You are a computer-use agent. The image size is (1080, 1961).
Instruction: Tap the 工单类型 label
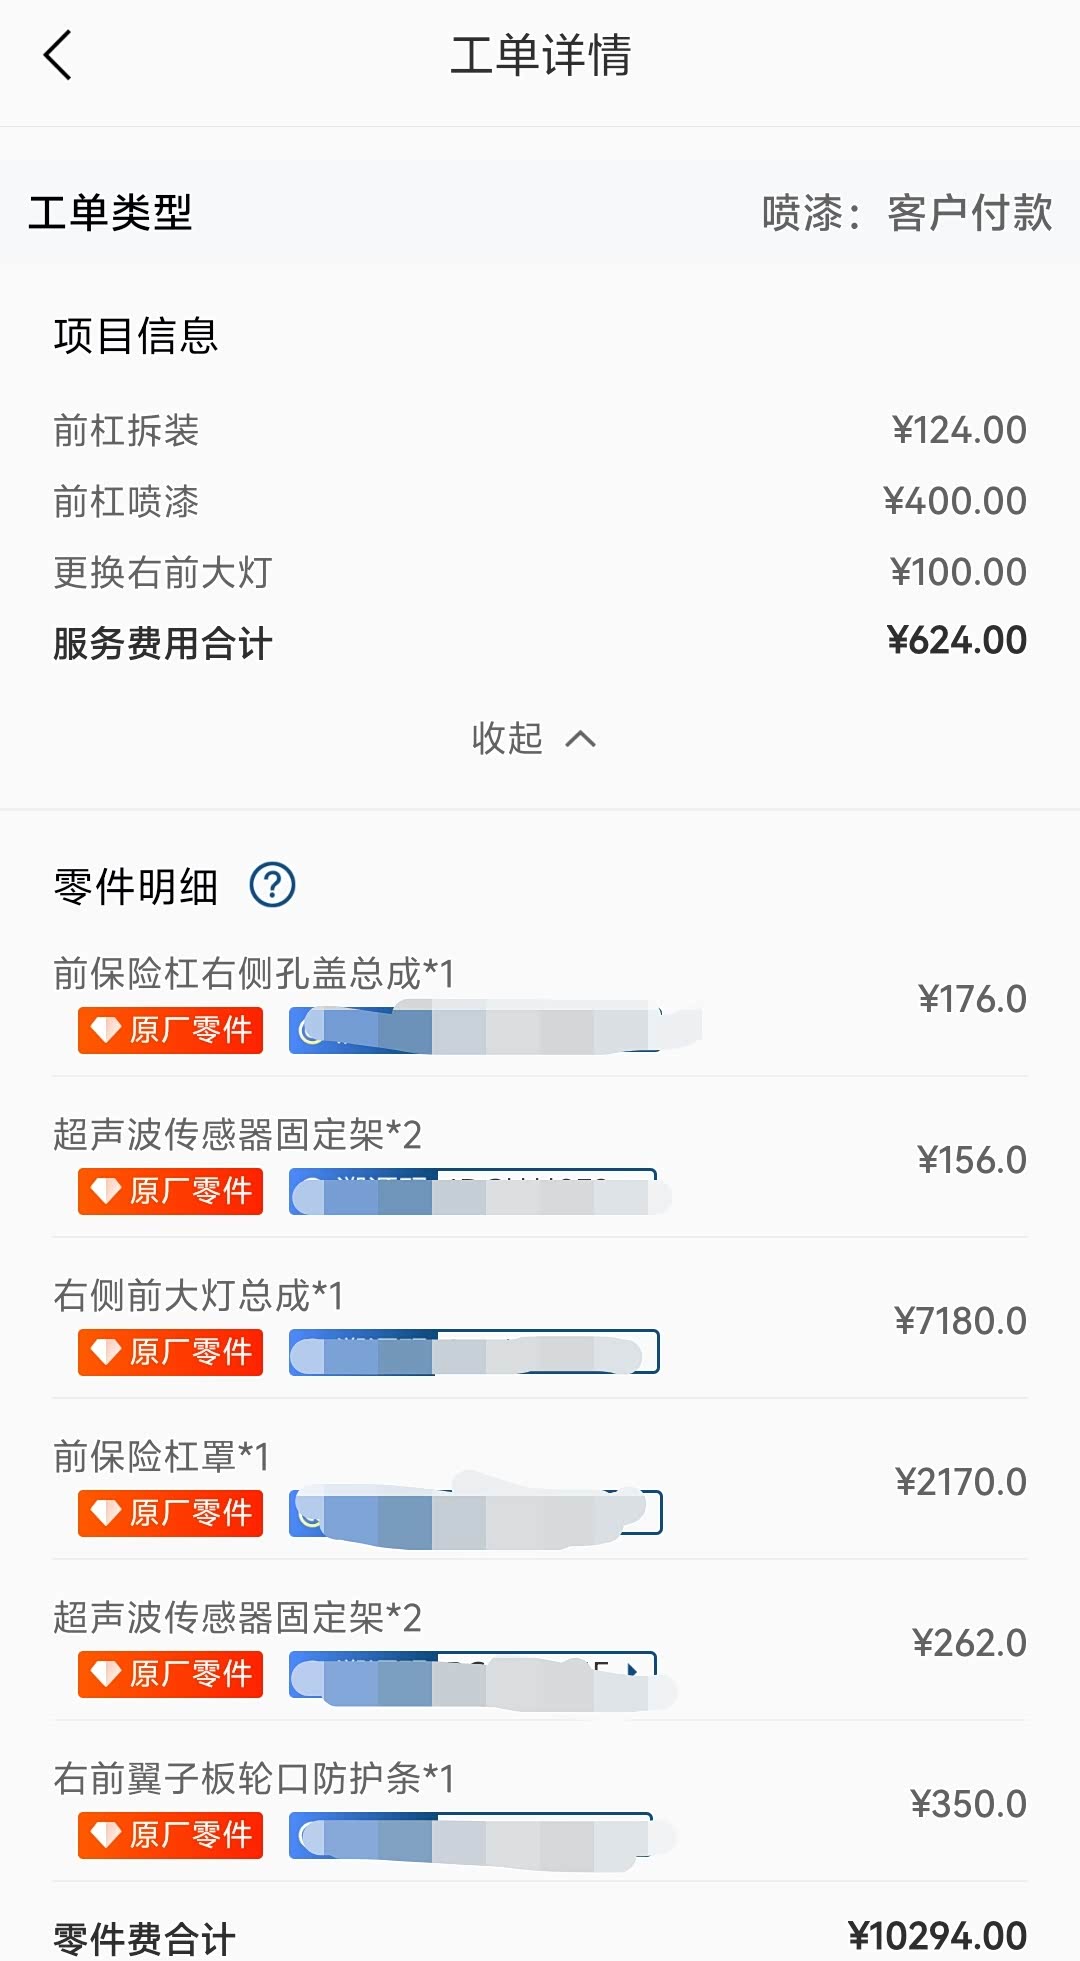[x=110, y=213]
